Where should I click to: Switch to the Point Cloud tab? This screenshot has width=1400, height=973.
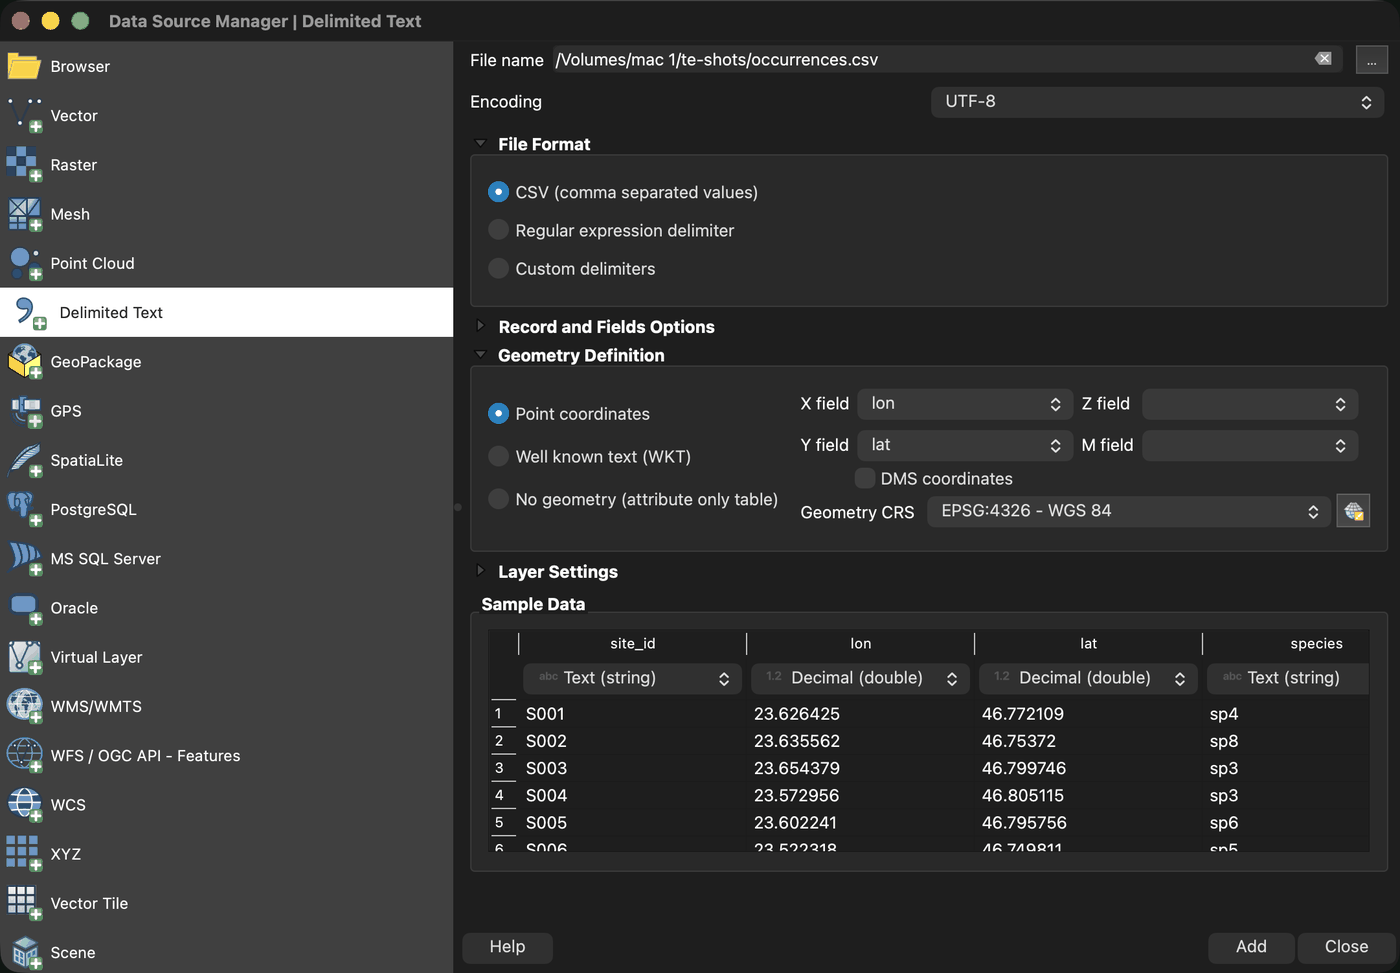click(x=226, y=263)
